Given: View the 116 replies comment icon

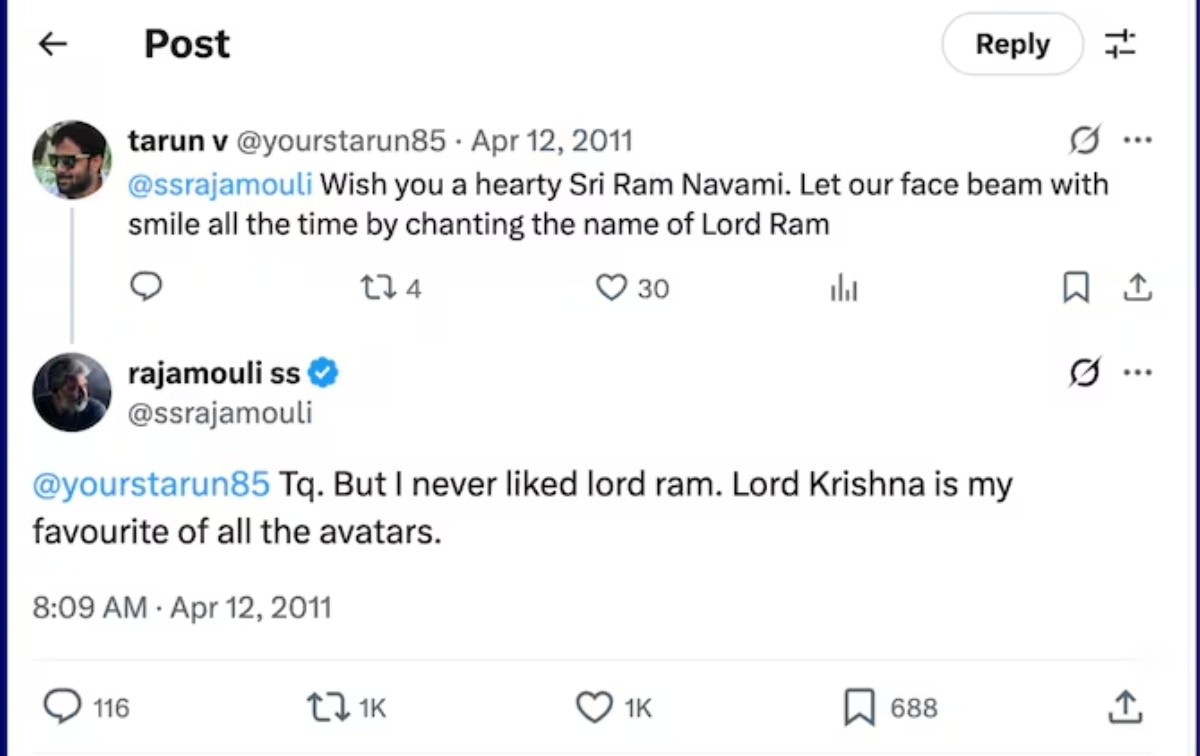Looking at the screenshot, I should pos(63,708).
